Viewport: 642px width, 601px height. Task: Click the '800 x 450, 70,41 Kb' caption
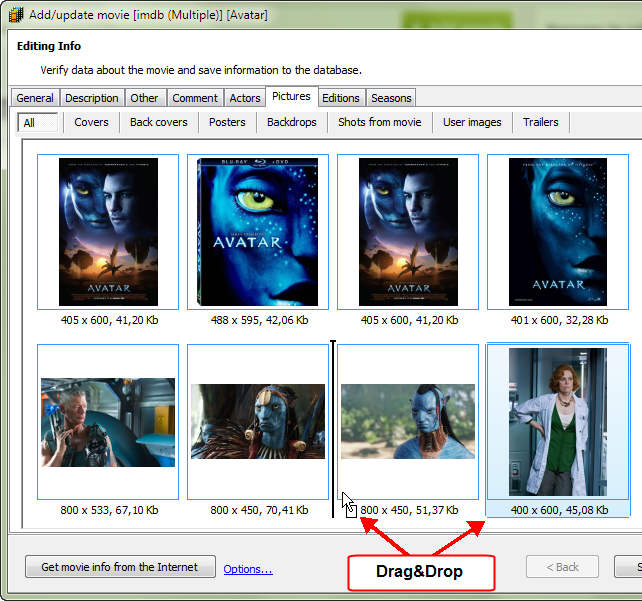(x=259, y=510)
